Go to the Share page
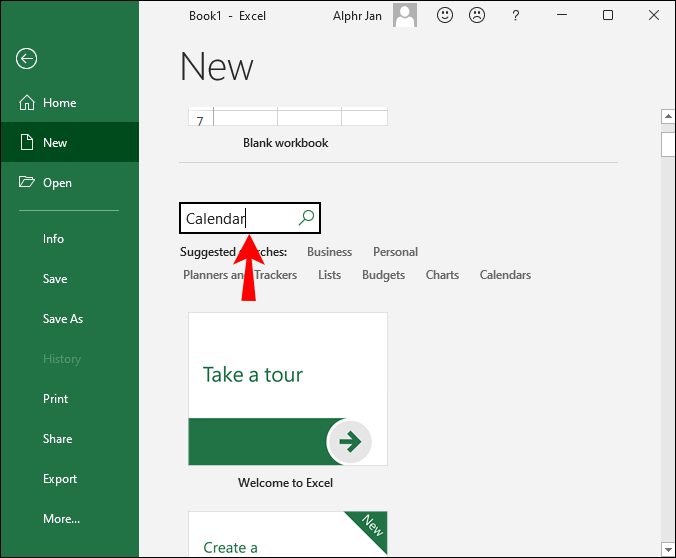 [57, 439]
